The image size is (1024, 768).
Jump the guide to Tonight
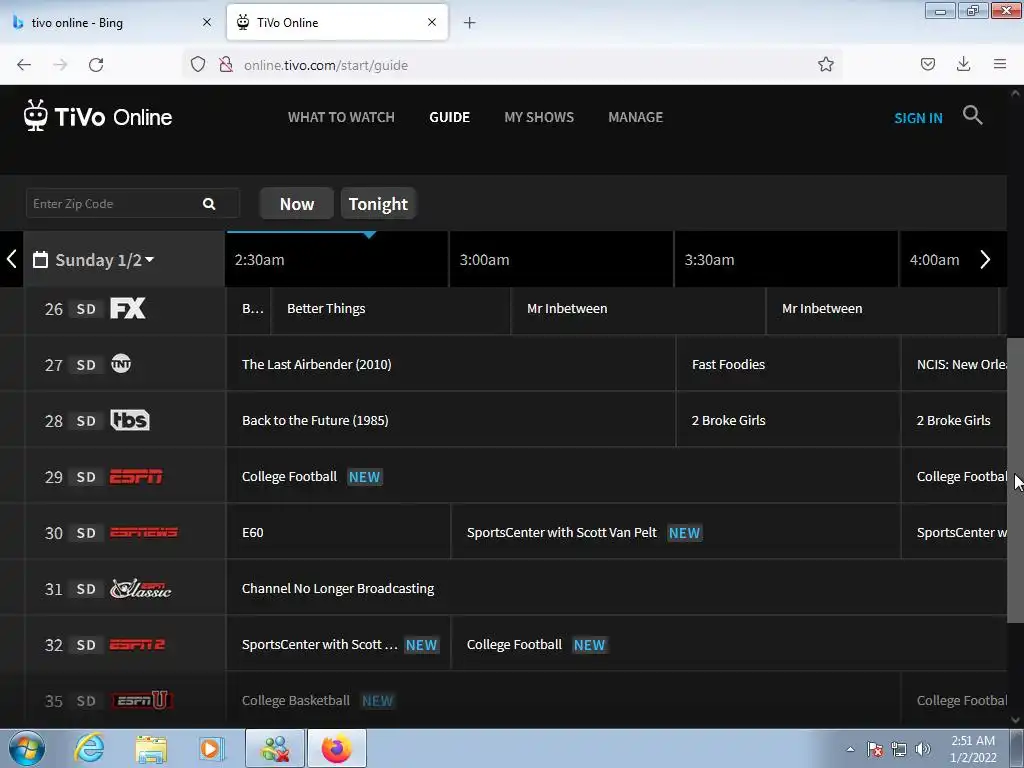click(x=378, y=204)
